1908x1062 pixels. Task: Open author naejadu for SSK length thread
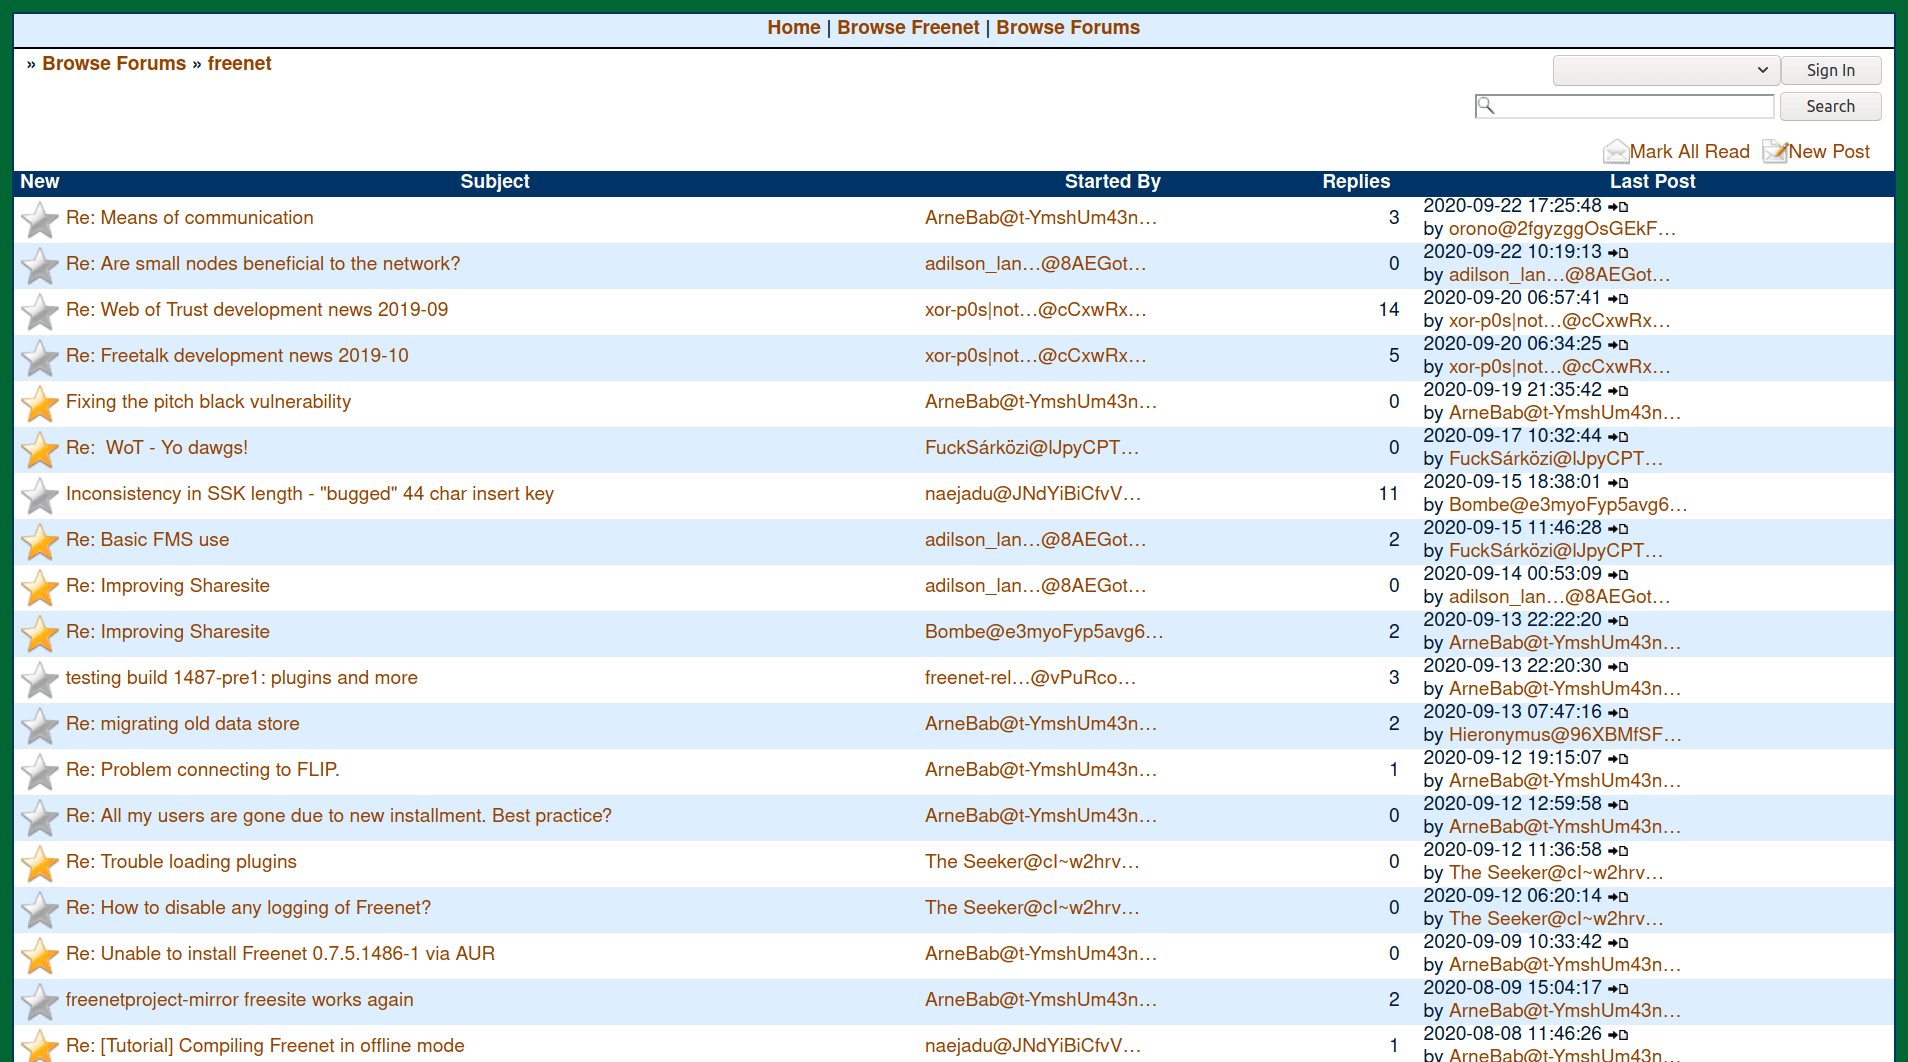coord(1033,494)
